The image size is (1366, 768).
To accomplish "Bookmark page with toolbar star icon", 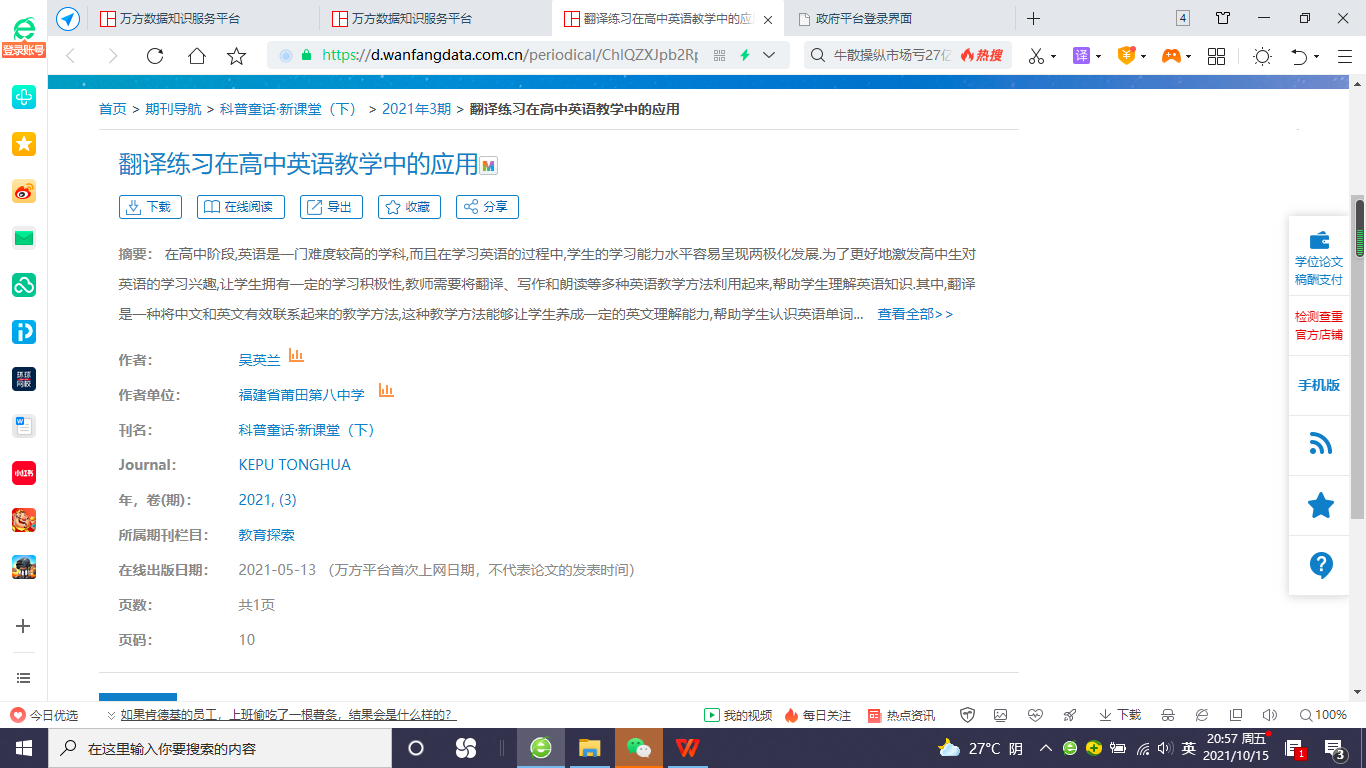I will (x=237, y=56).
